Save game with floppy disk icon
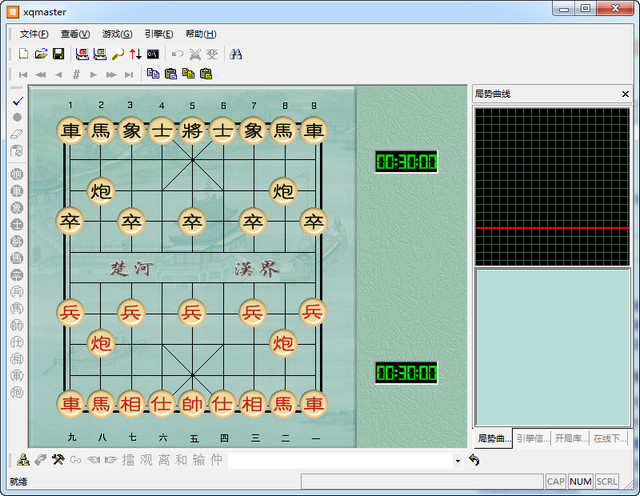 pos(58,53)
